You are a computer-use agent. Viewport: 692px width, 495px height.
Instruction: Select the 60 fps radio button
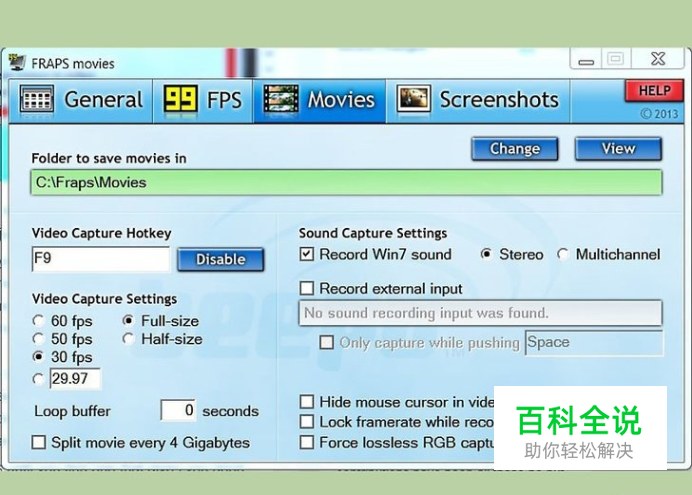click(38, 321)
